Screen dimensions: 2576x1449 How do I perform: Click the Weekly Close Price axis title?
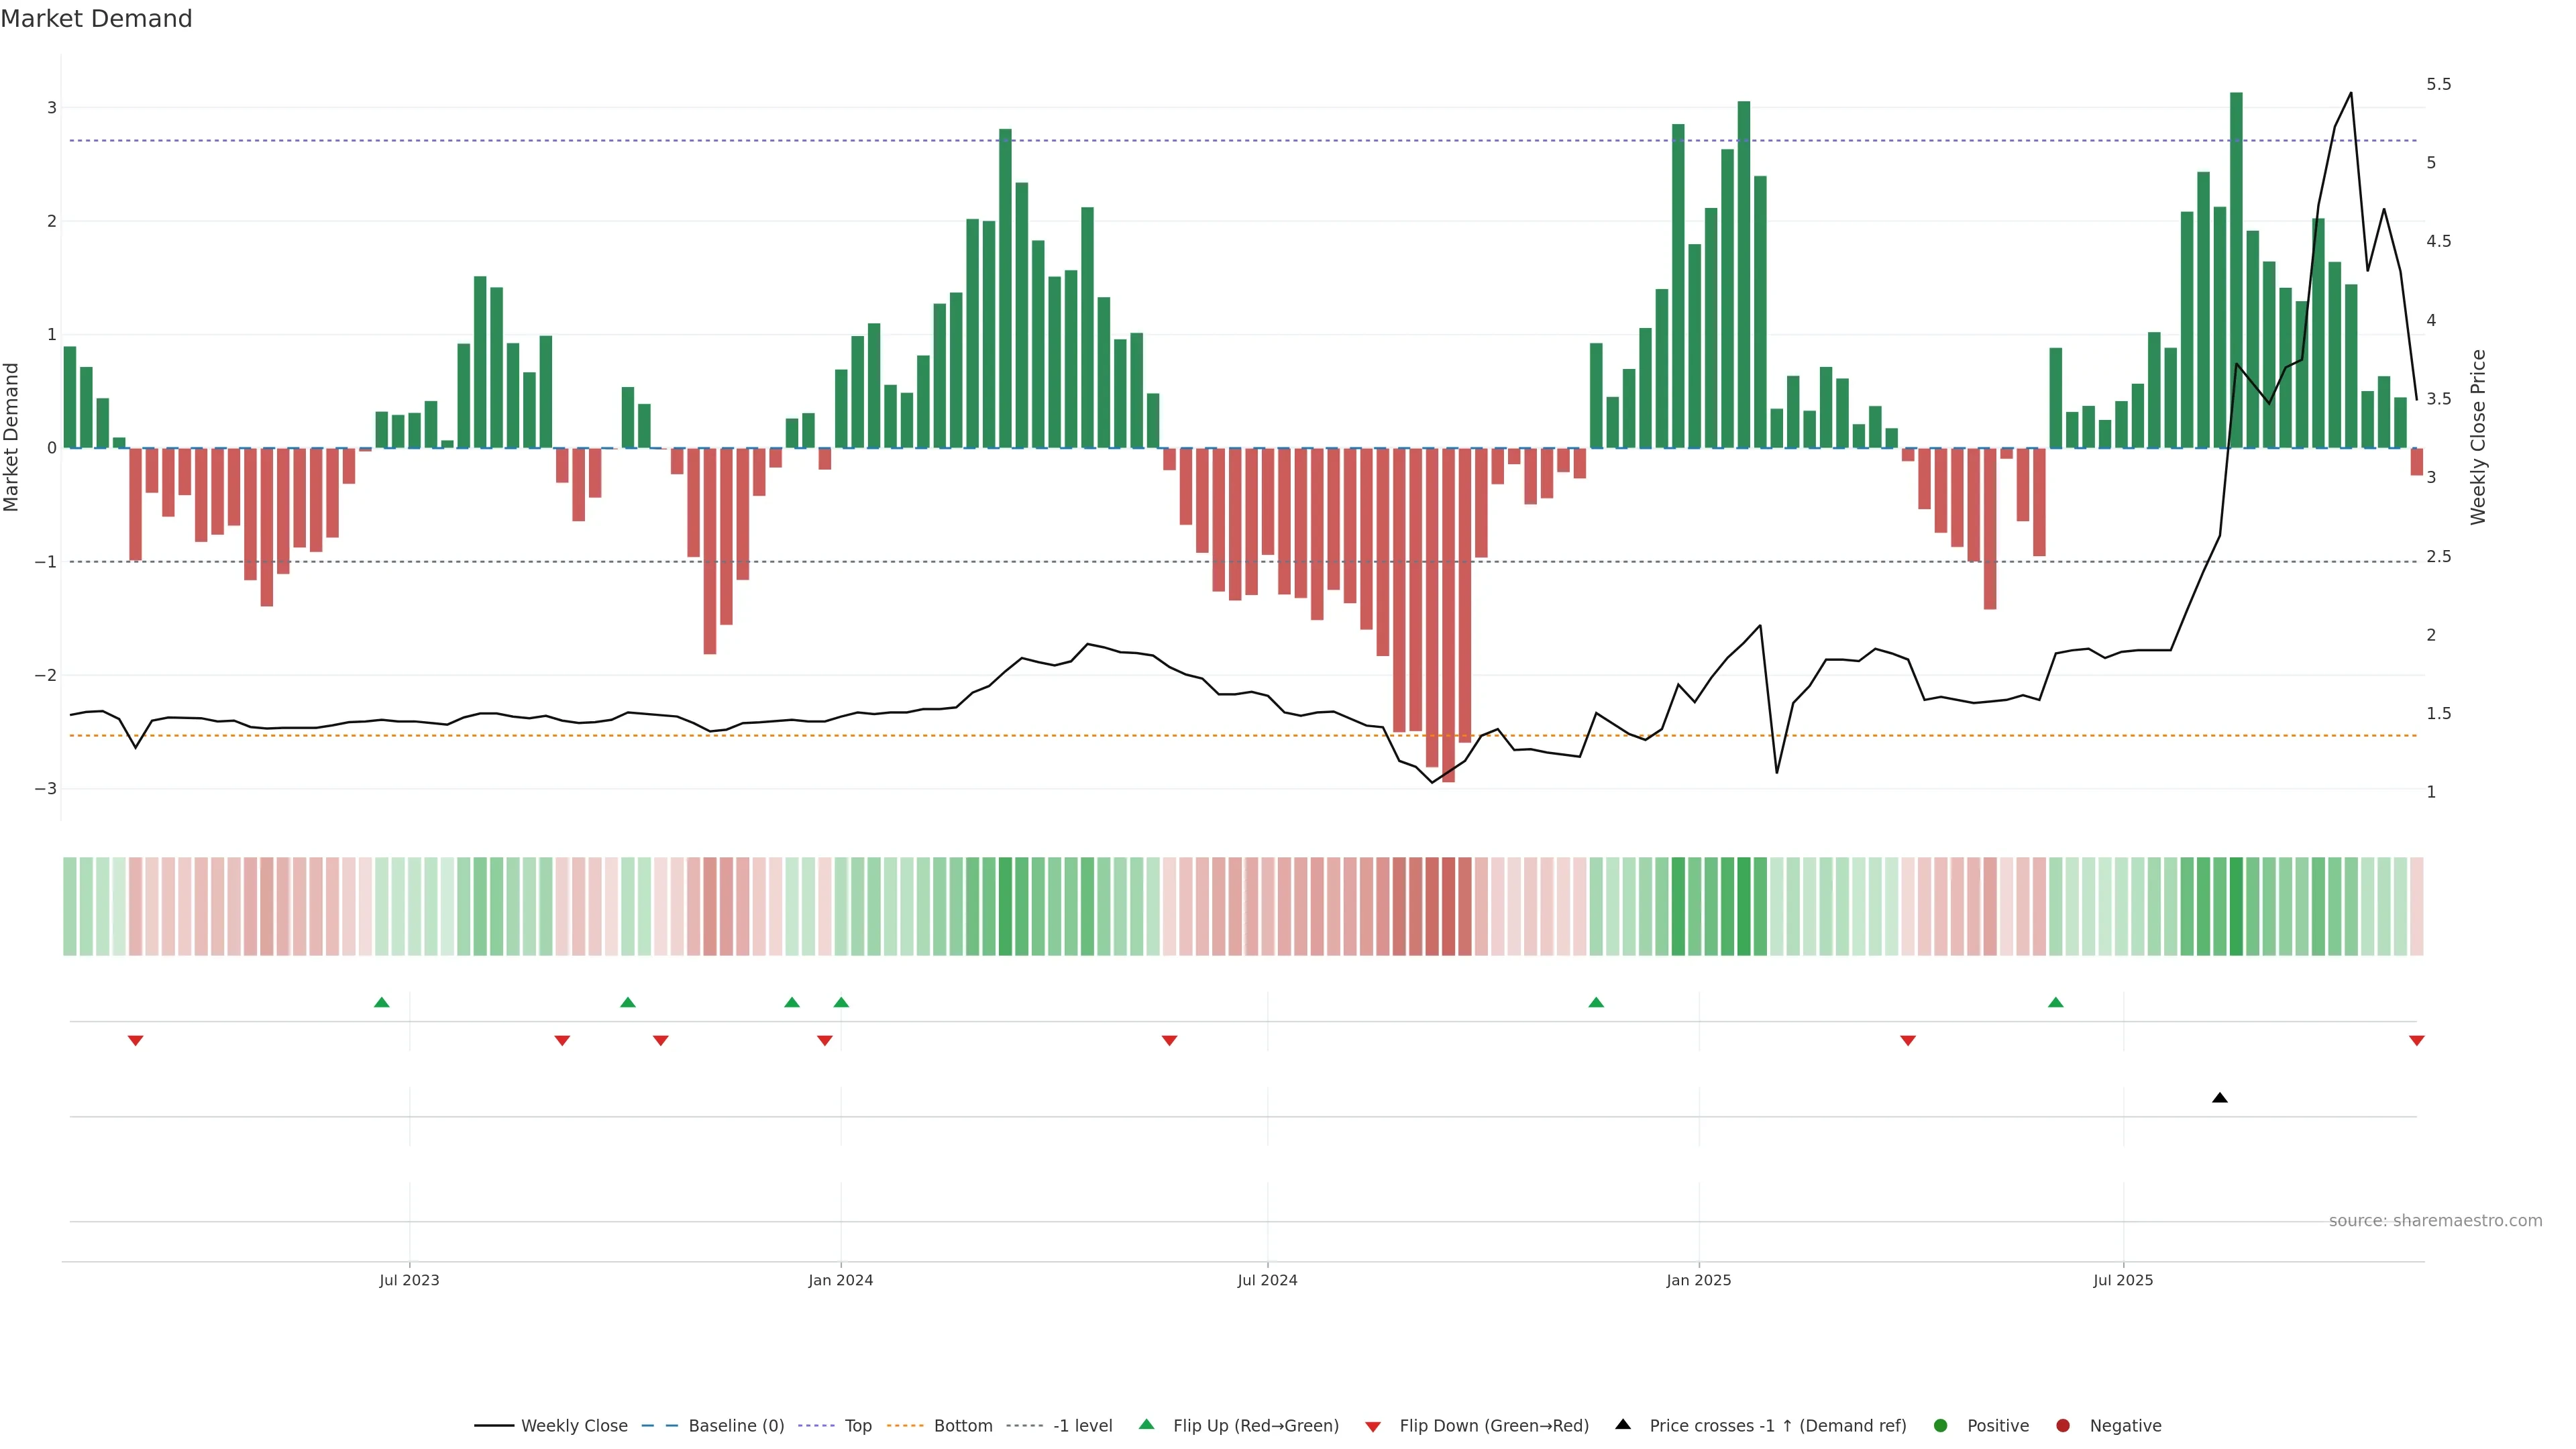pos(2478,437)
